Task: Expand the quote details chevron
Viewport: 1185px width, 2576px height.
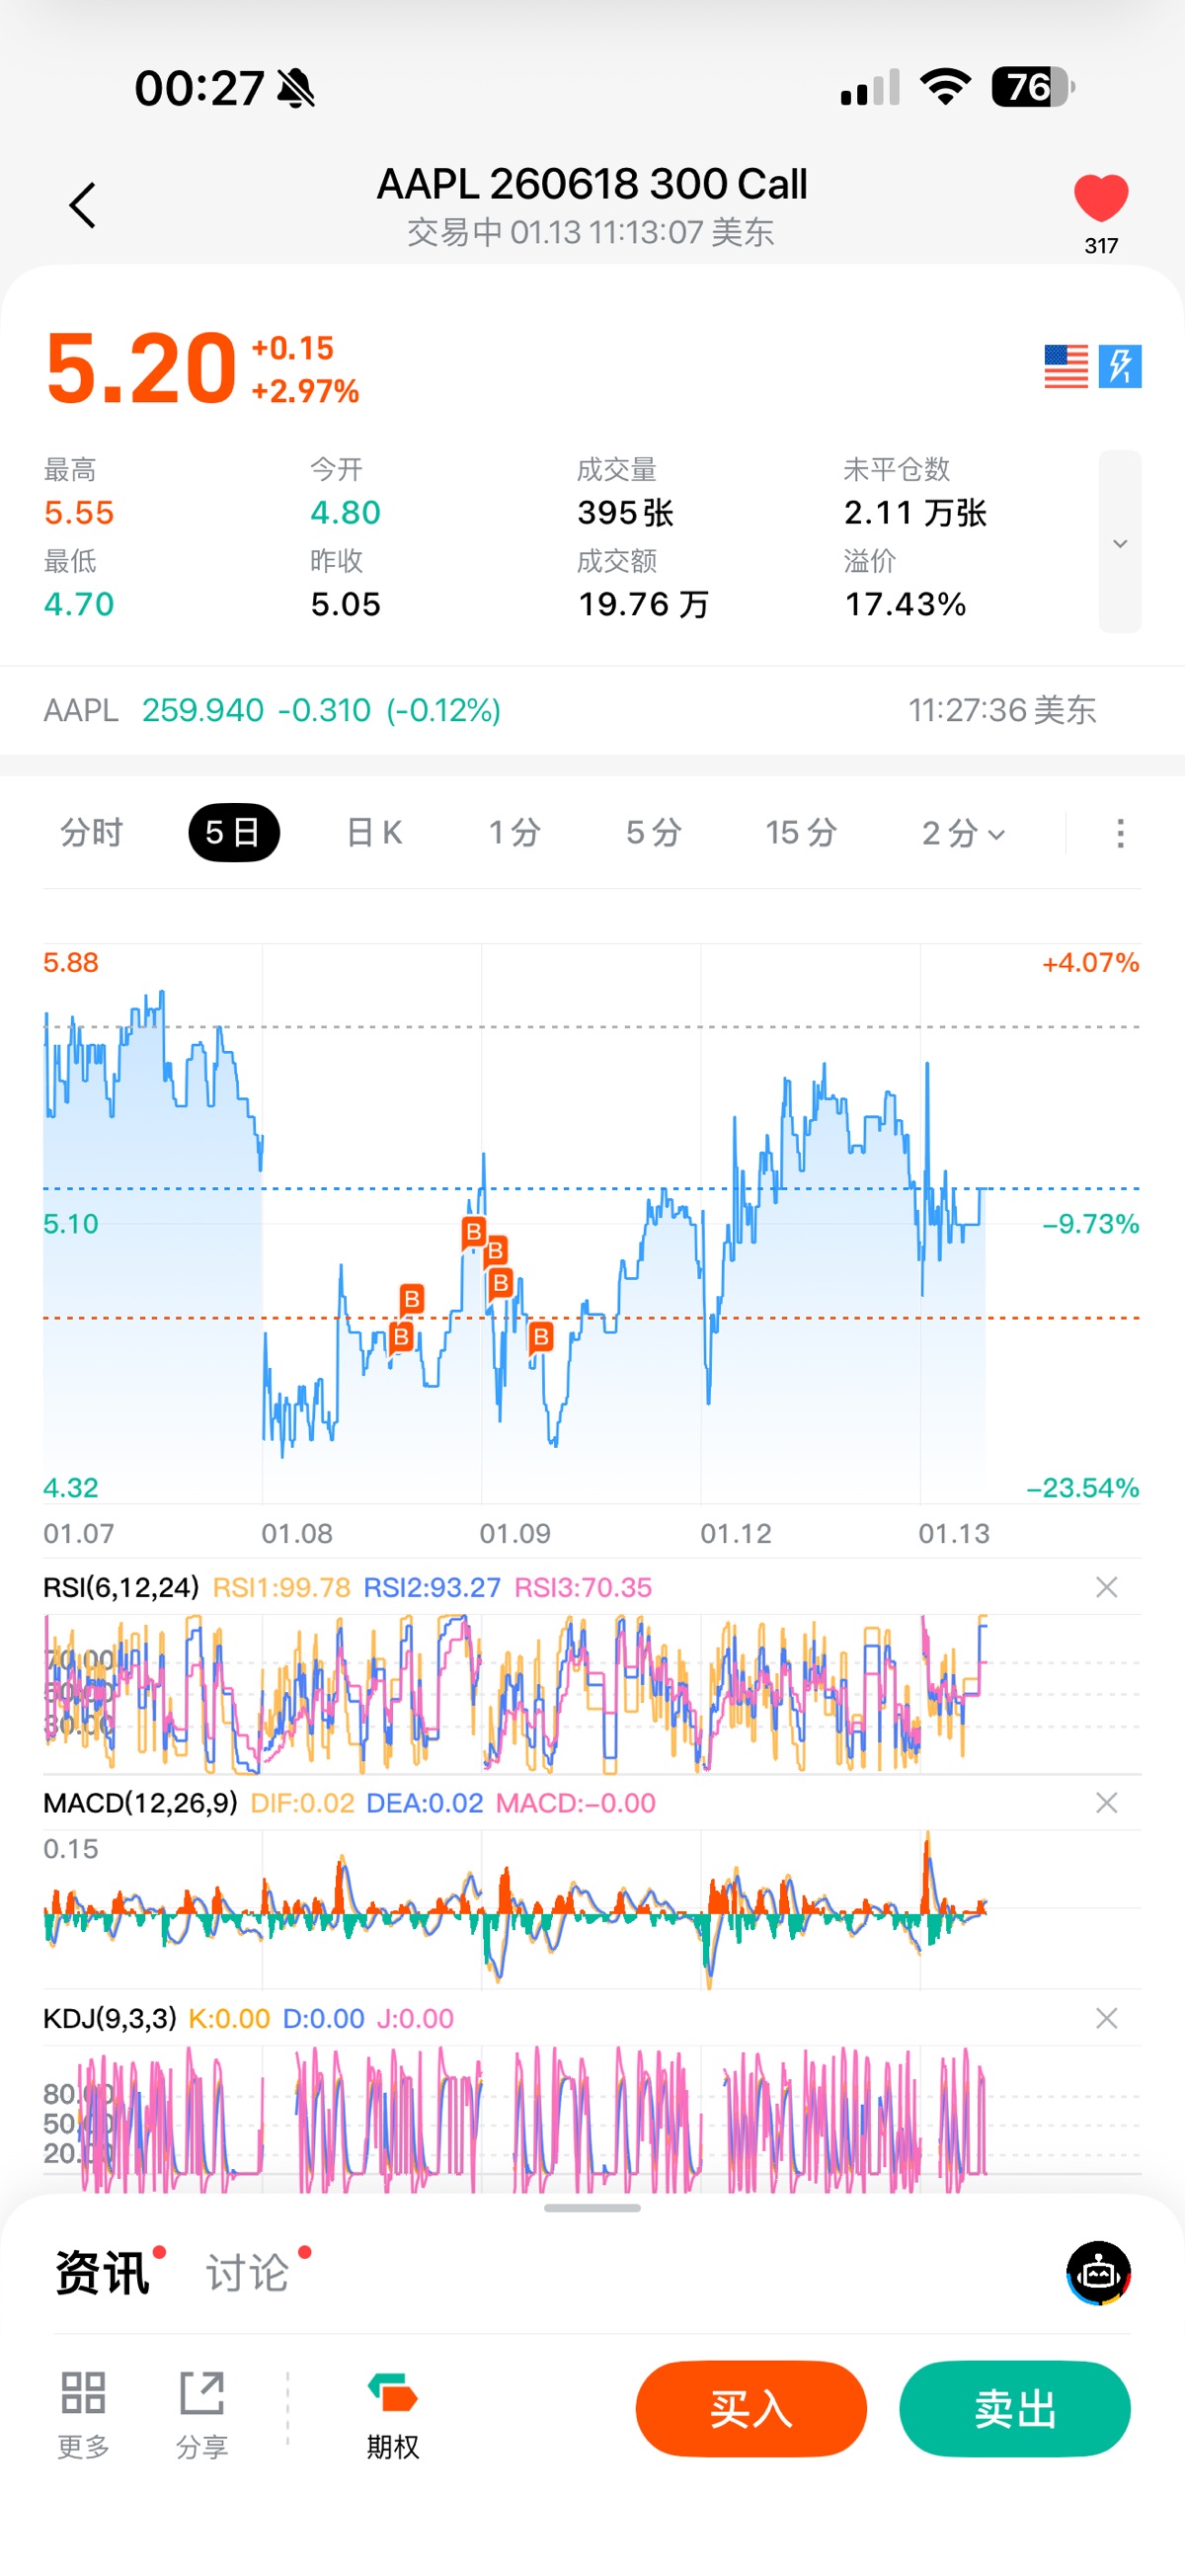Action: [1119, 543]
